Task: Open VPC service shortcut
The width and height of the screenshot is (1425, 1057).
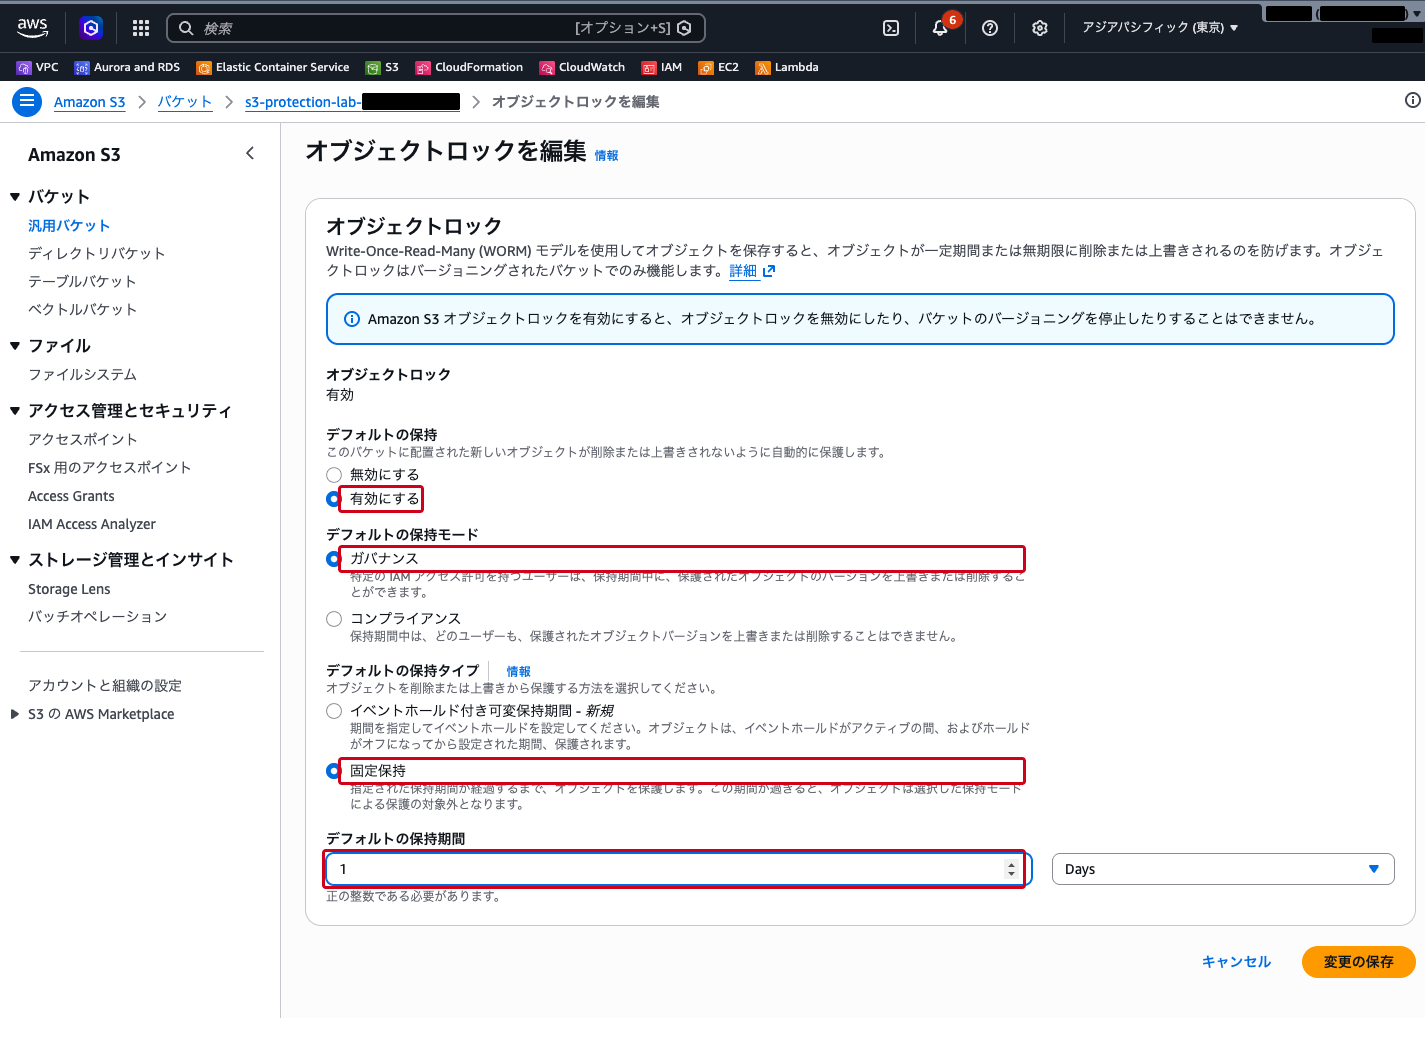Action: pyautogui.click(x=38, y=67)
